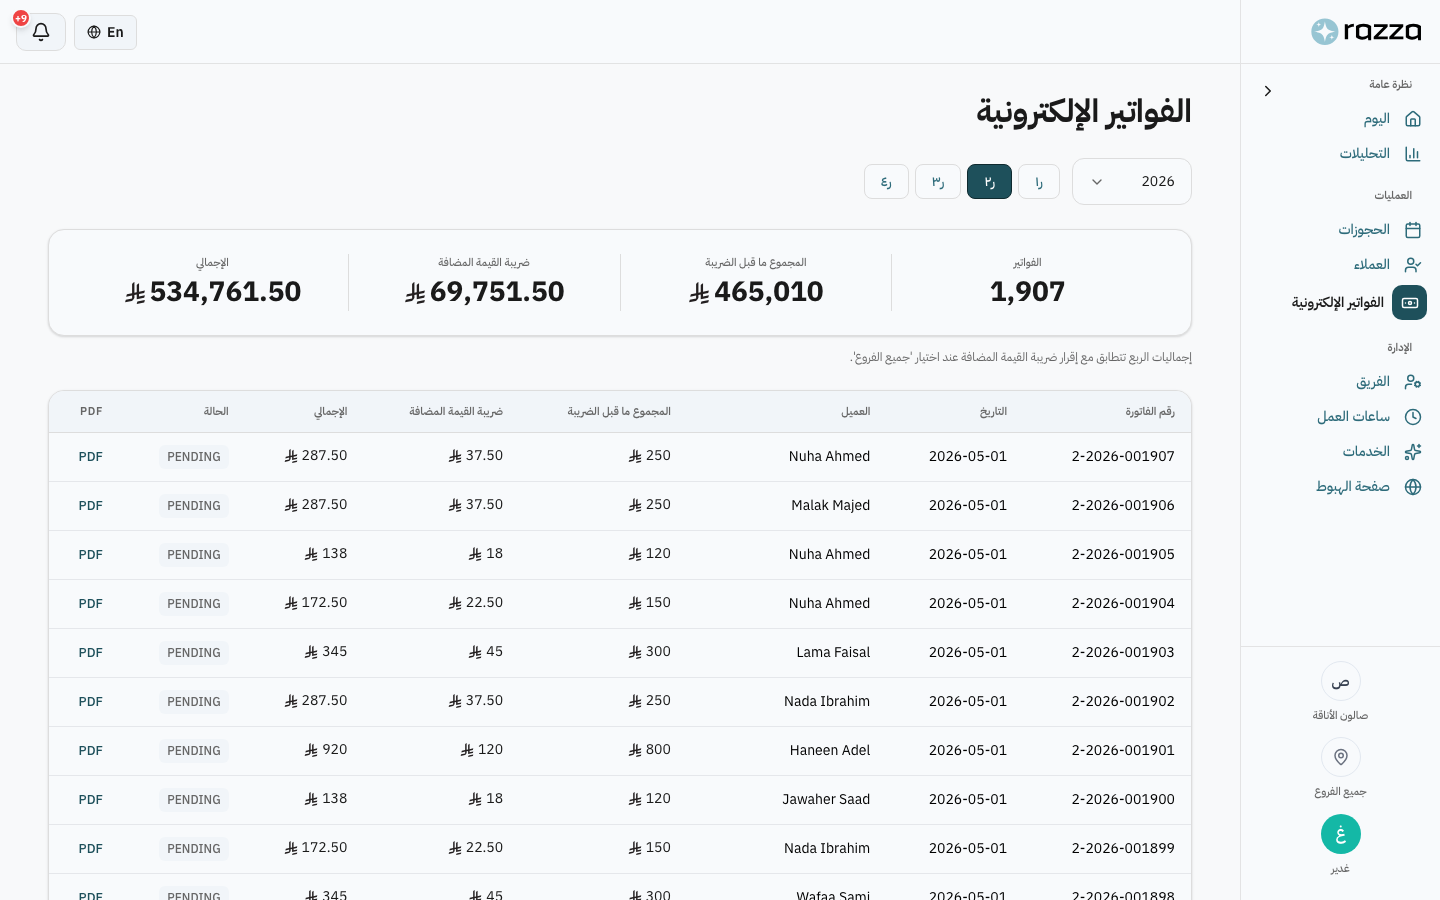The image size is (1440, 900).
Task: Click the VAT total 69,751.50
Action: 485,292
